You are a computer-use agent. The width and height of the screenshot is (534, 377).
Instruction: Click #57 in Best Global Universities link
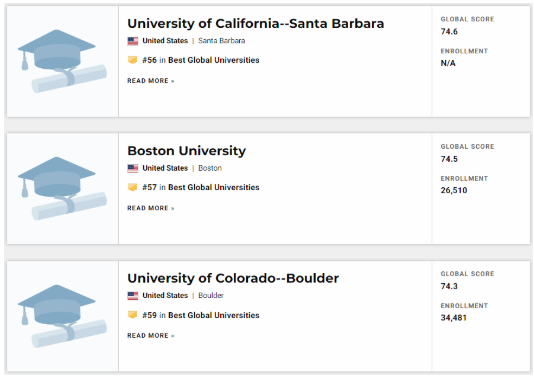(201, 187)
